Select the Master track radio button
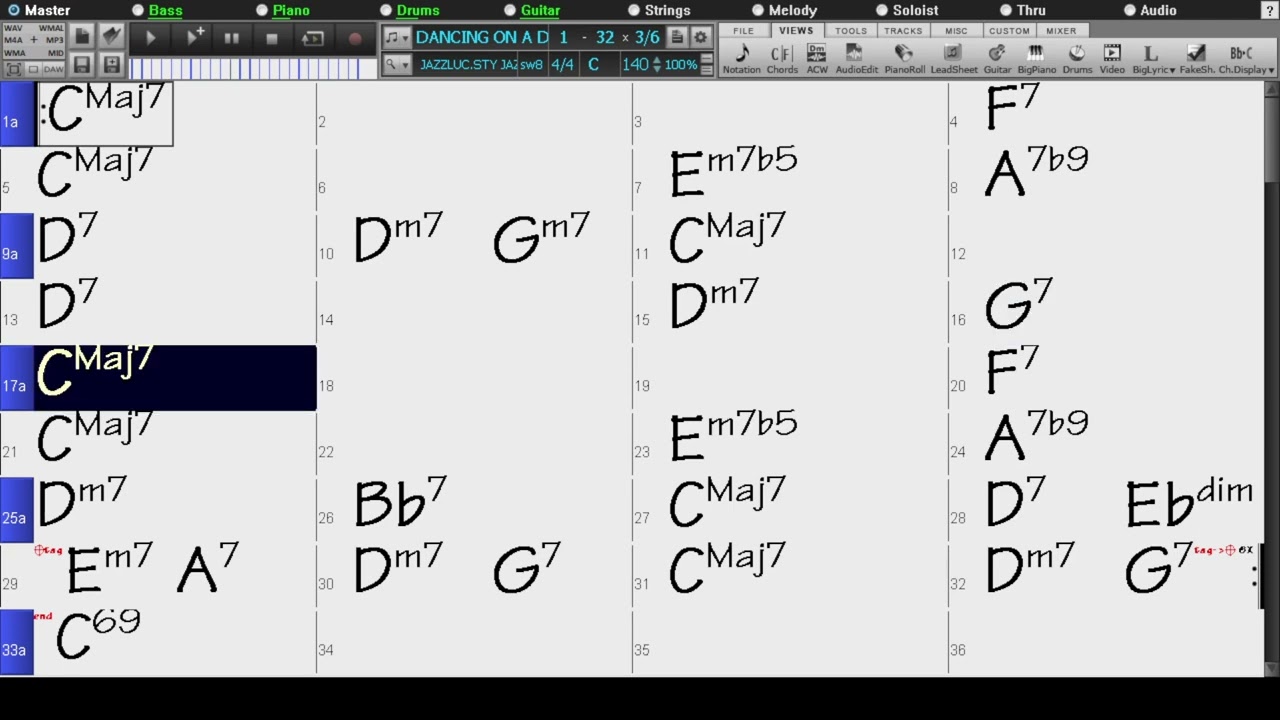 14,10
